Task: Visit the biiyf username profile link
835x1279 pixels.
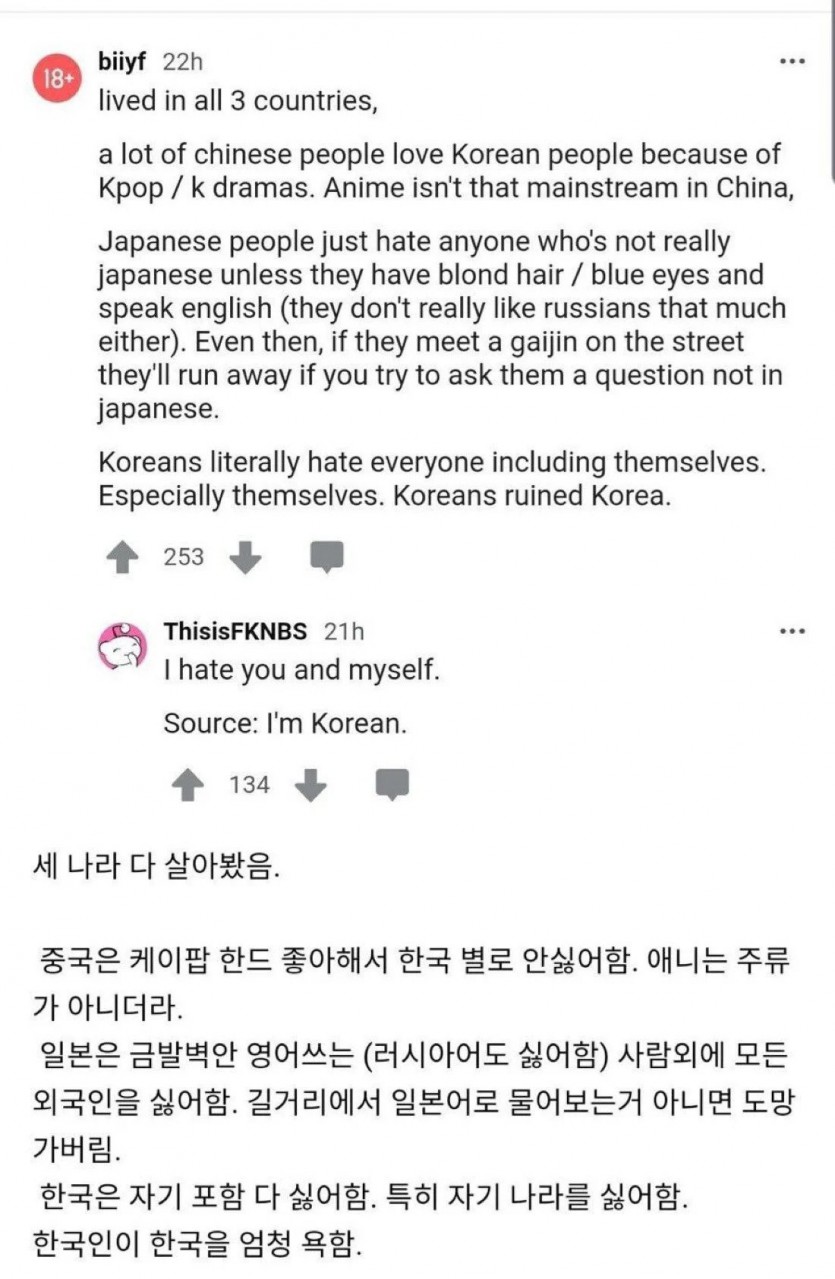Action: [x=123, y=62]
